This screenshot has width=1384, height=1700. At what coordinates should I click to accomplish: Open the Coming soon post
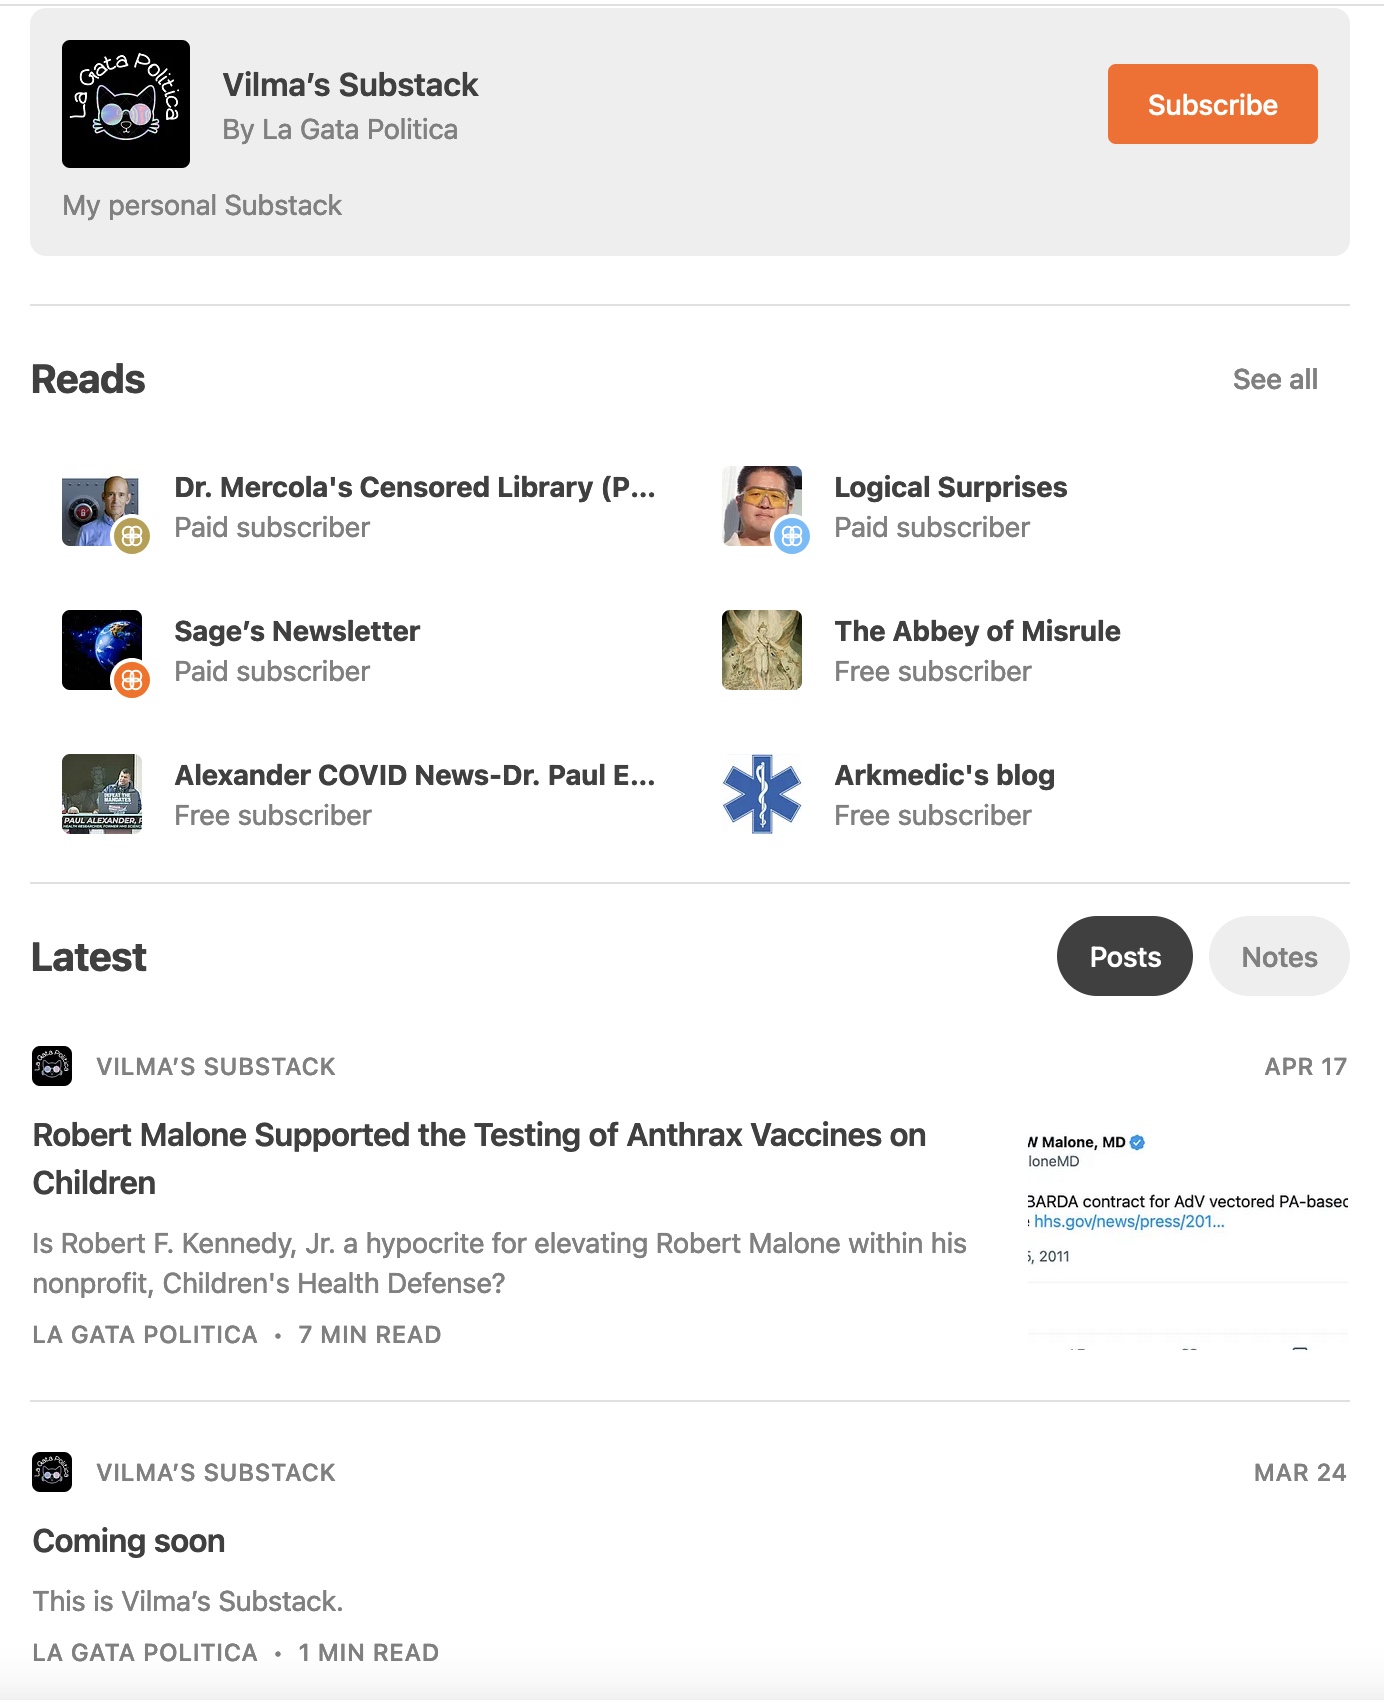(129, 1541)
